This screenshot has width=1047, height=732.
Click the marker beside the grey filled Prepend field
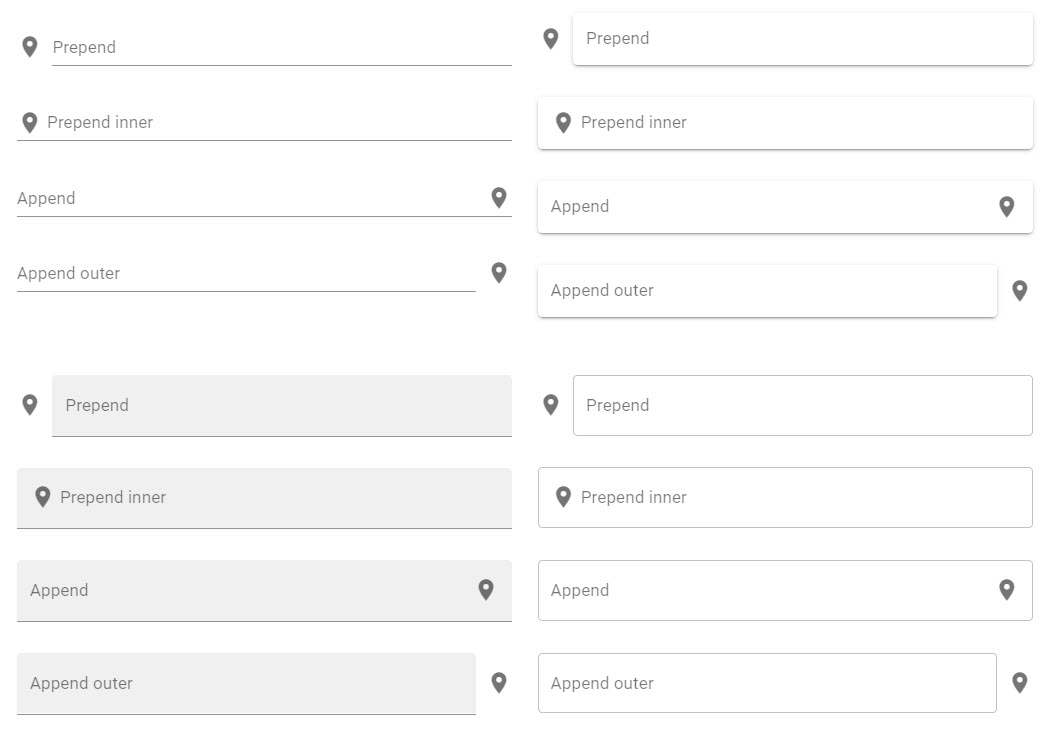(29, 405)
